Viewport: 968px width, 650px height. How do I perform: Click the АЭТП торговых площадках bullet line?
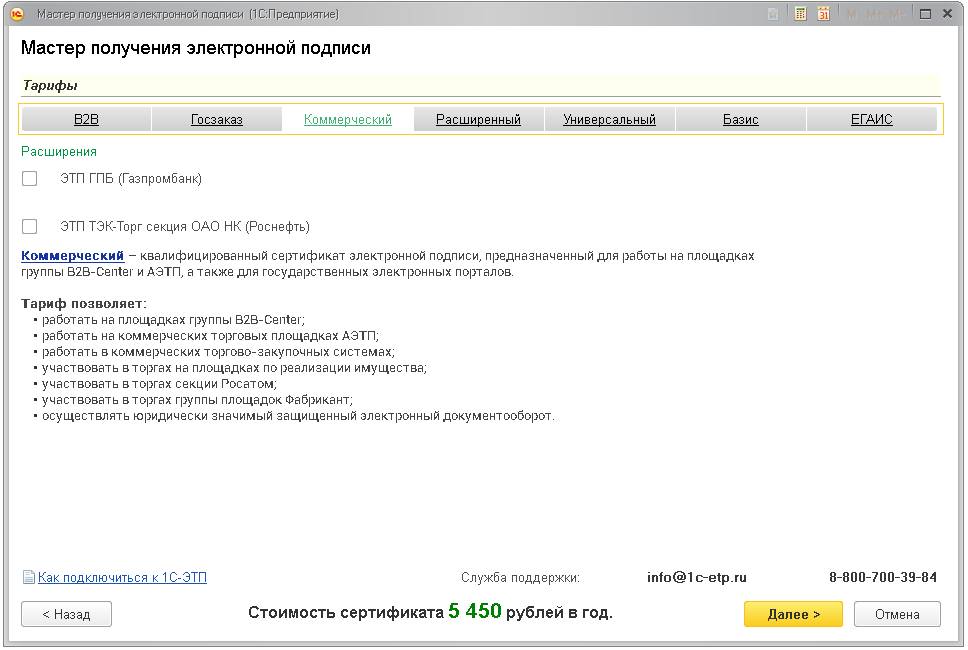211,336
